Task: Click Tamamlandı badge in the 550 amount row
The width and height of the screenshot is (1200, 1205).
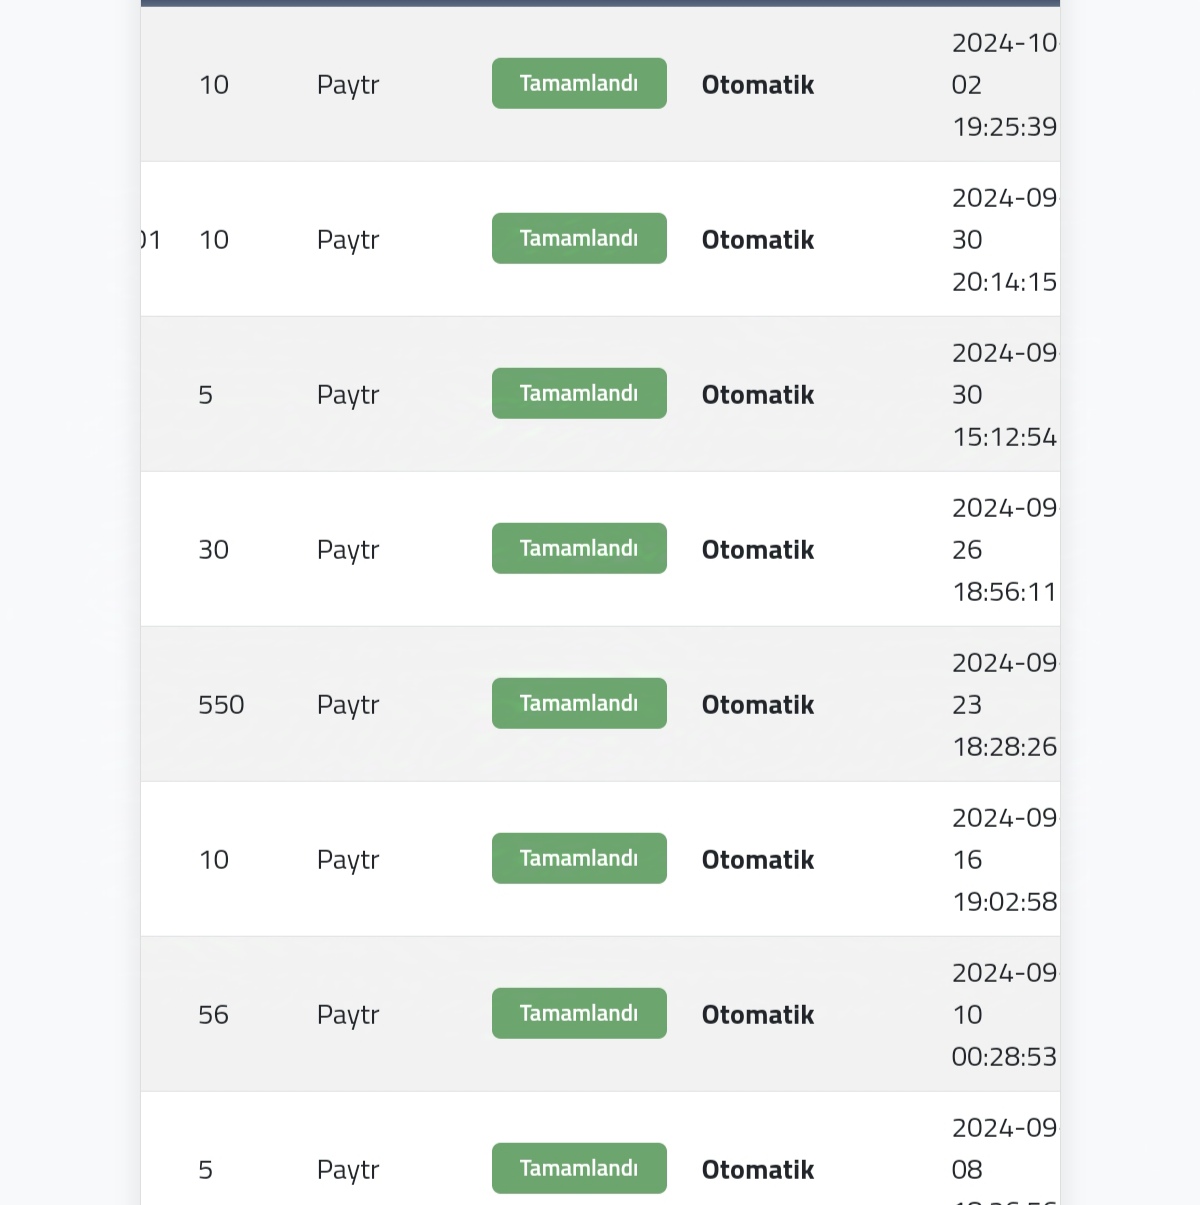Action: (579, 703)
